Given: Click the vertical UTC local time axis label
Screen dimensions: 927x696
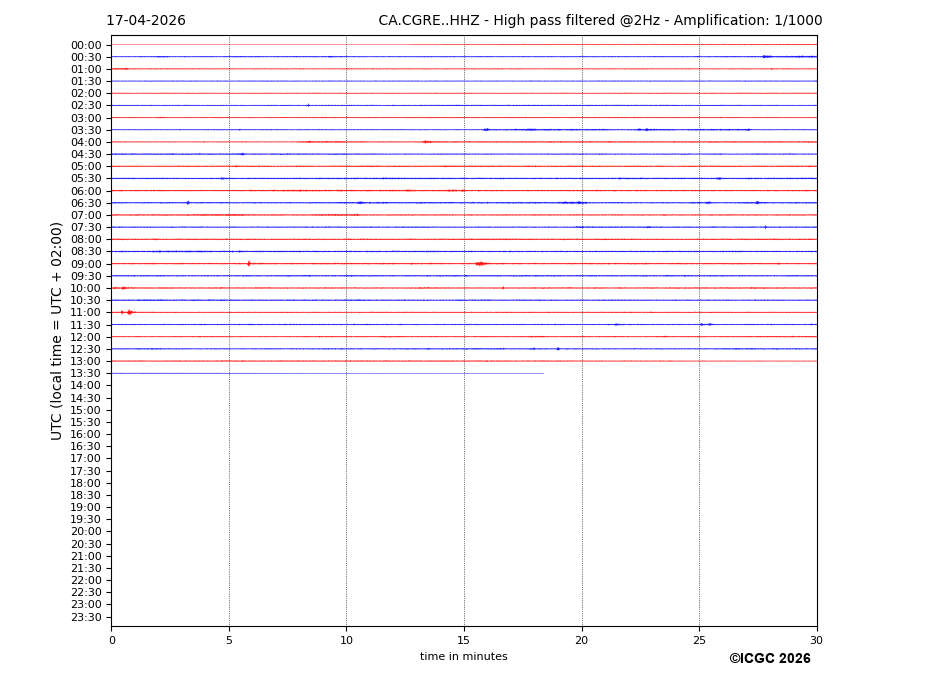Looking at the screenshot, I should (57, 331).
